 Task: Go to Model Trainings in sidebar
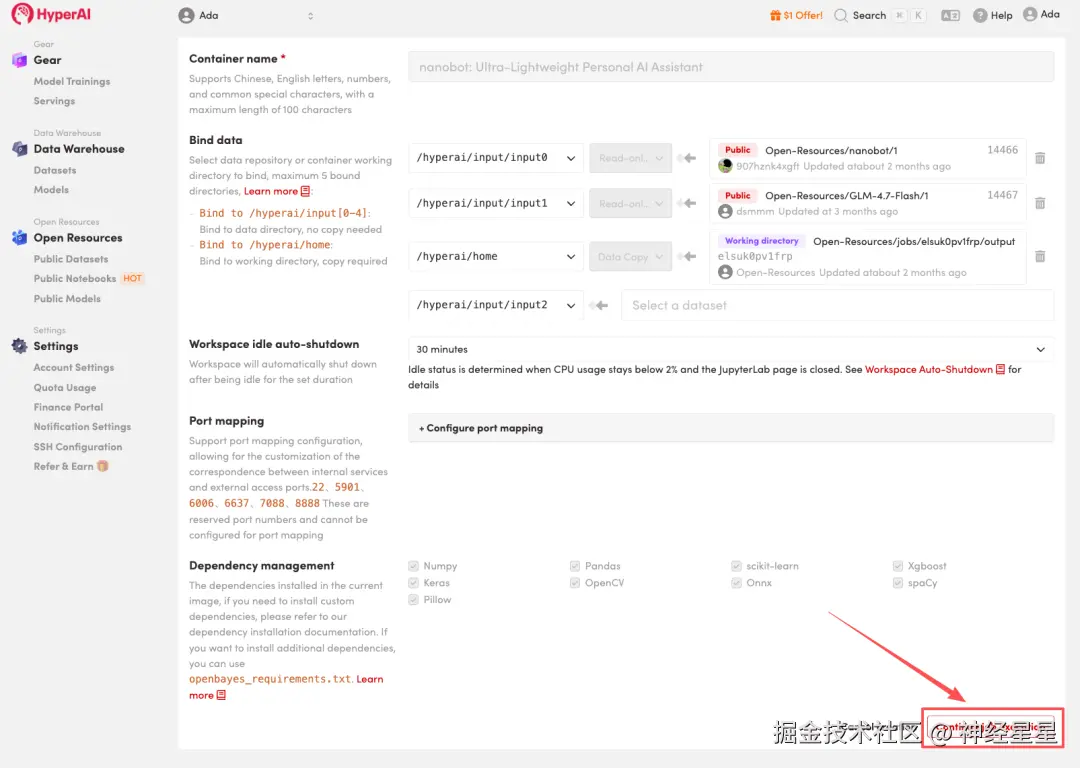(72, 81)
